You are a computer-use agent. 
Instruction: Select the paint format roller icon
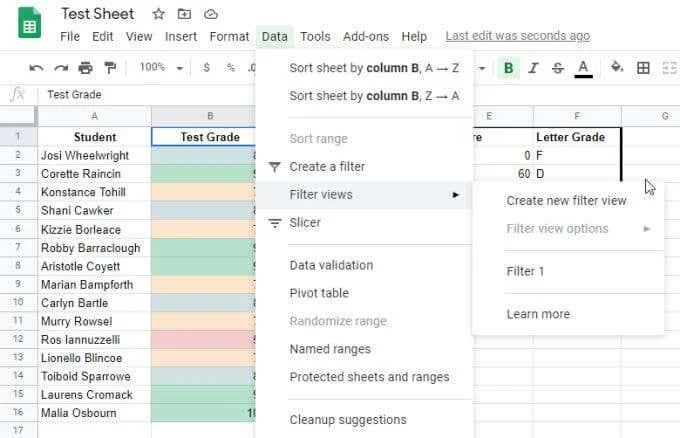coord(110,68)
